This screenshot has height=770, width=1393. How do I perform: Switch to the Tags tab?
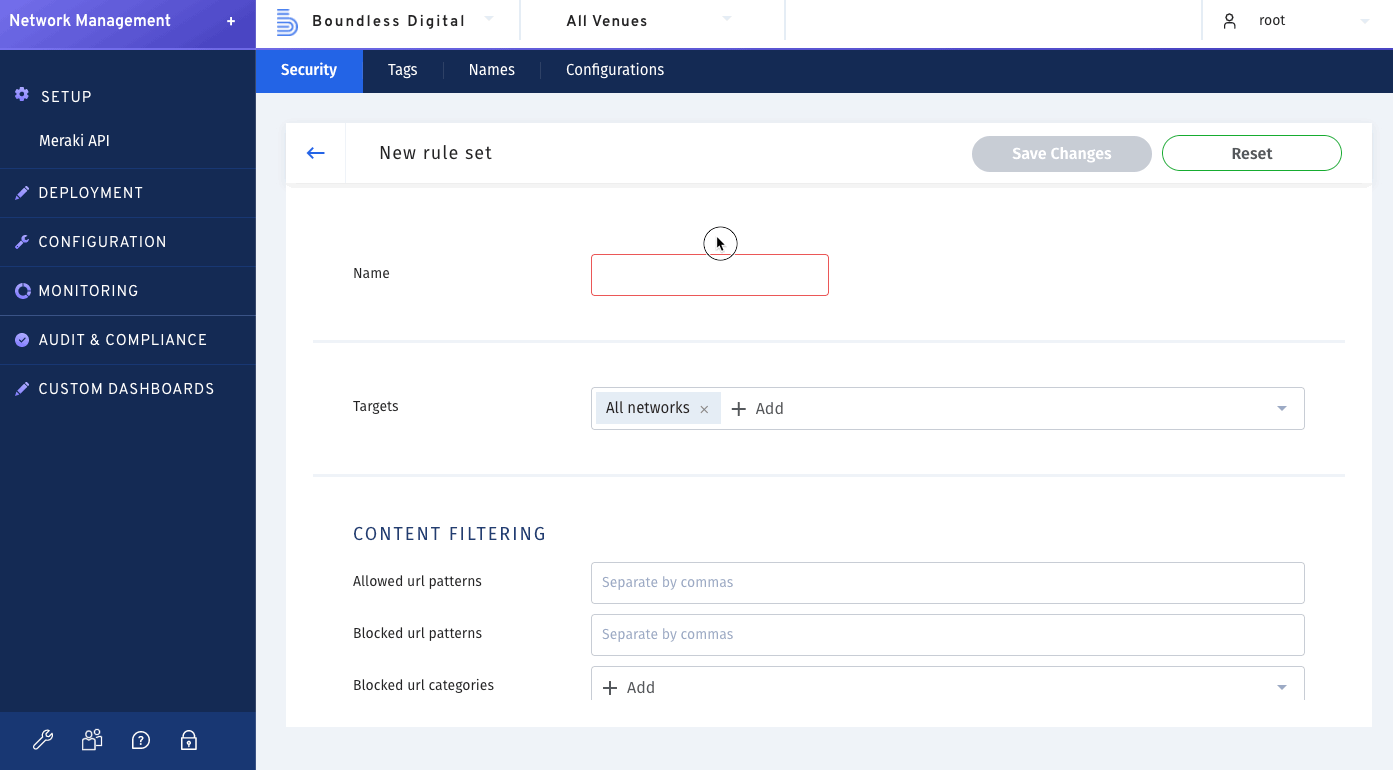pyautogui.click(x=403, y=70)
